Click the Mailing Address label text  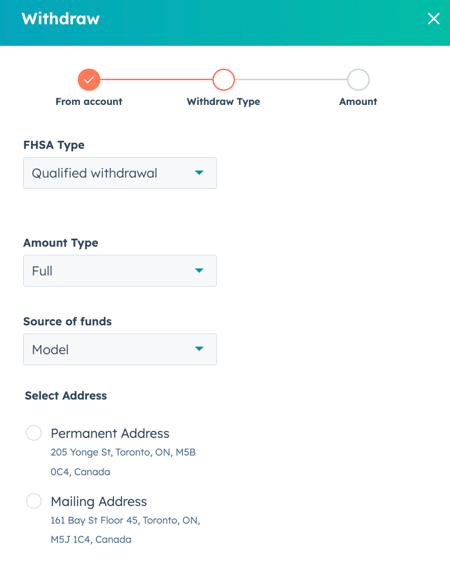point(99,502)
